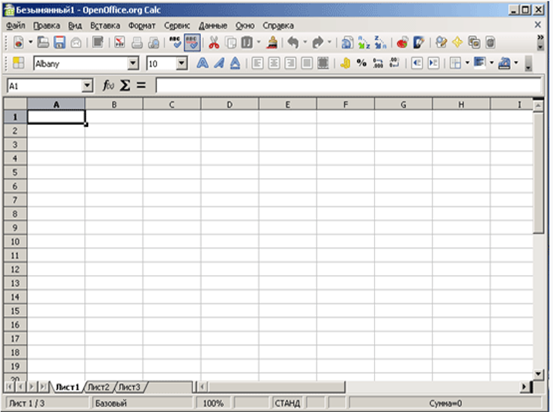
Task: Open the Navigator star icon
Action: point(457,43)
